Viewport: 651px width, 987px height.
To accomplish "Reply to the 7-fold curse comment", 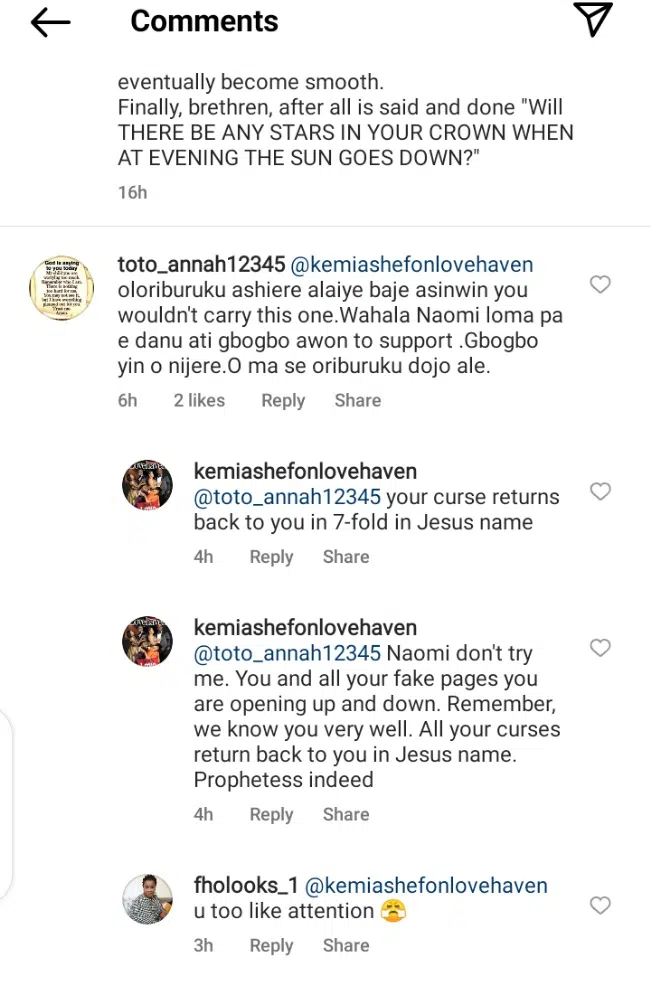I will [x=271, y=557].
